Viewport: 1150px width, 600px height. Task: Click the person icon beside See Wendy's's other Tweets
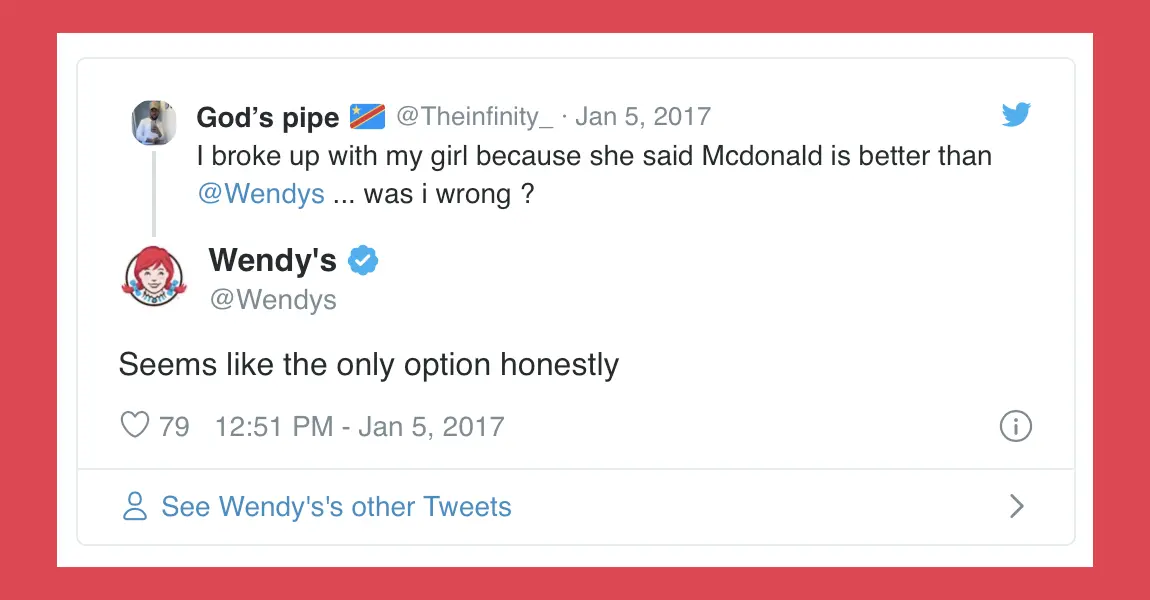(x=134, y=506)
